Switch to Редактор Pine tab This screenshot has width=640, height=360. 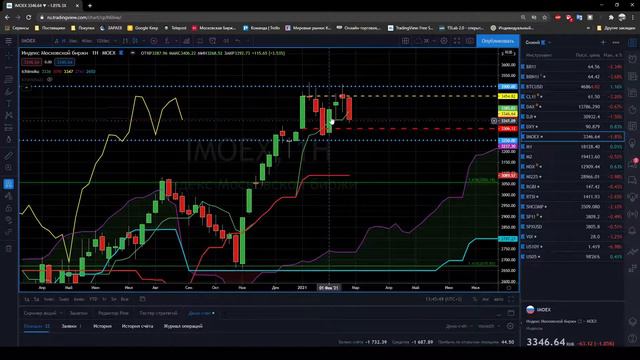tap(113, 313)
